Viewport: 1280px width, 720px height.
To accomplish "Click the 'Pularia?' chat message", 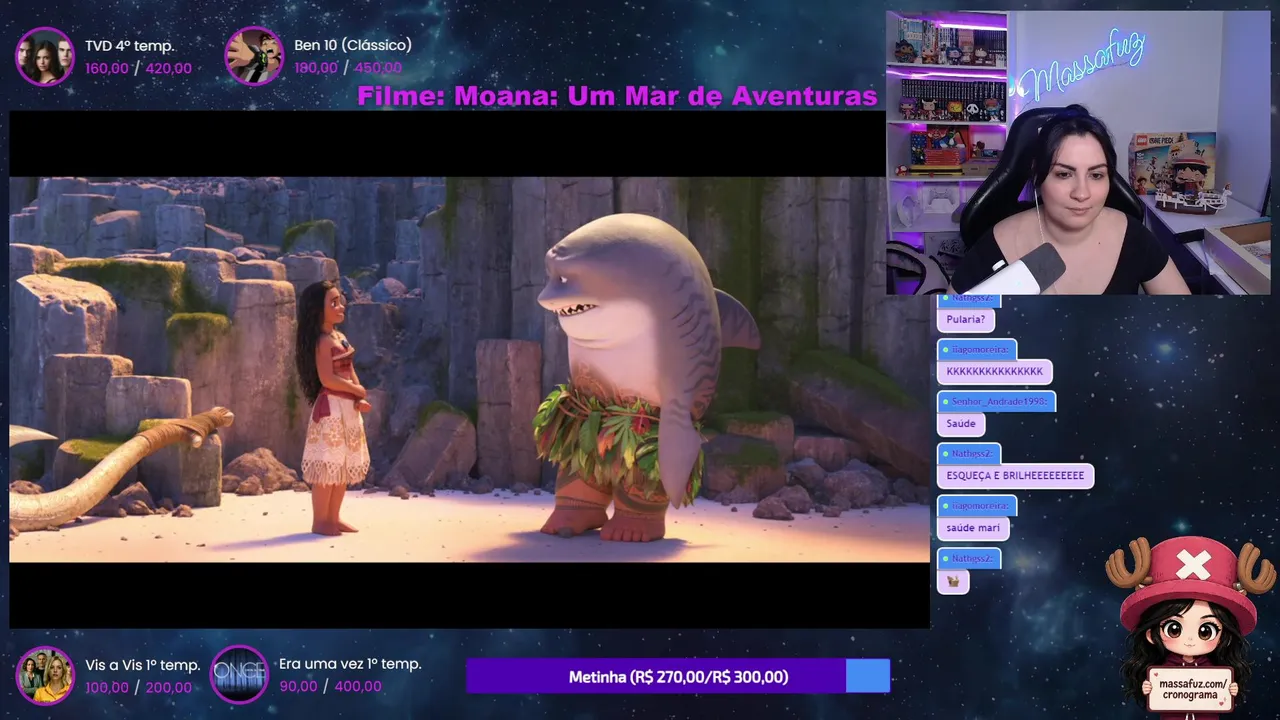I will 965,319.
